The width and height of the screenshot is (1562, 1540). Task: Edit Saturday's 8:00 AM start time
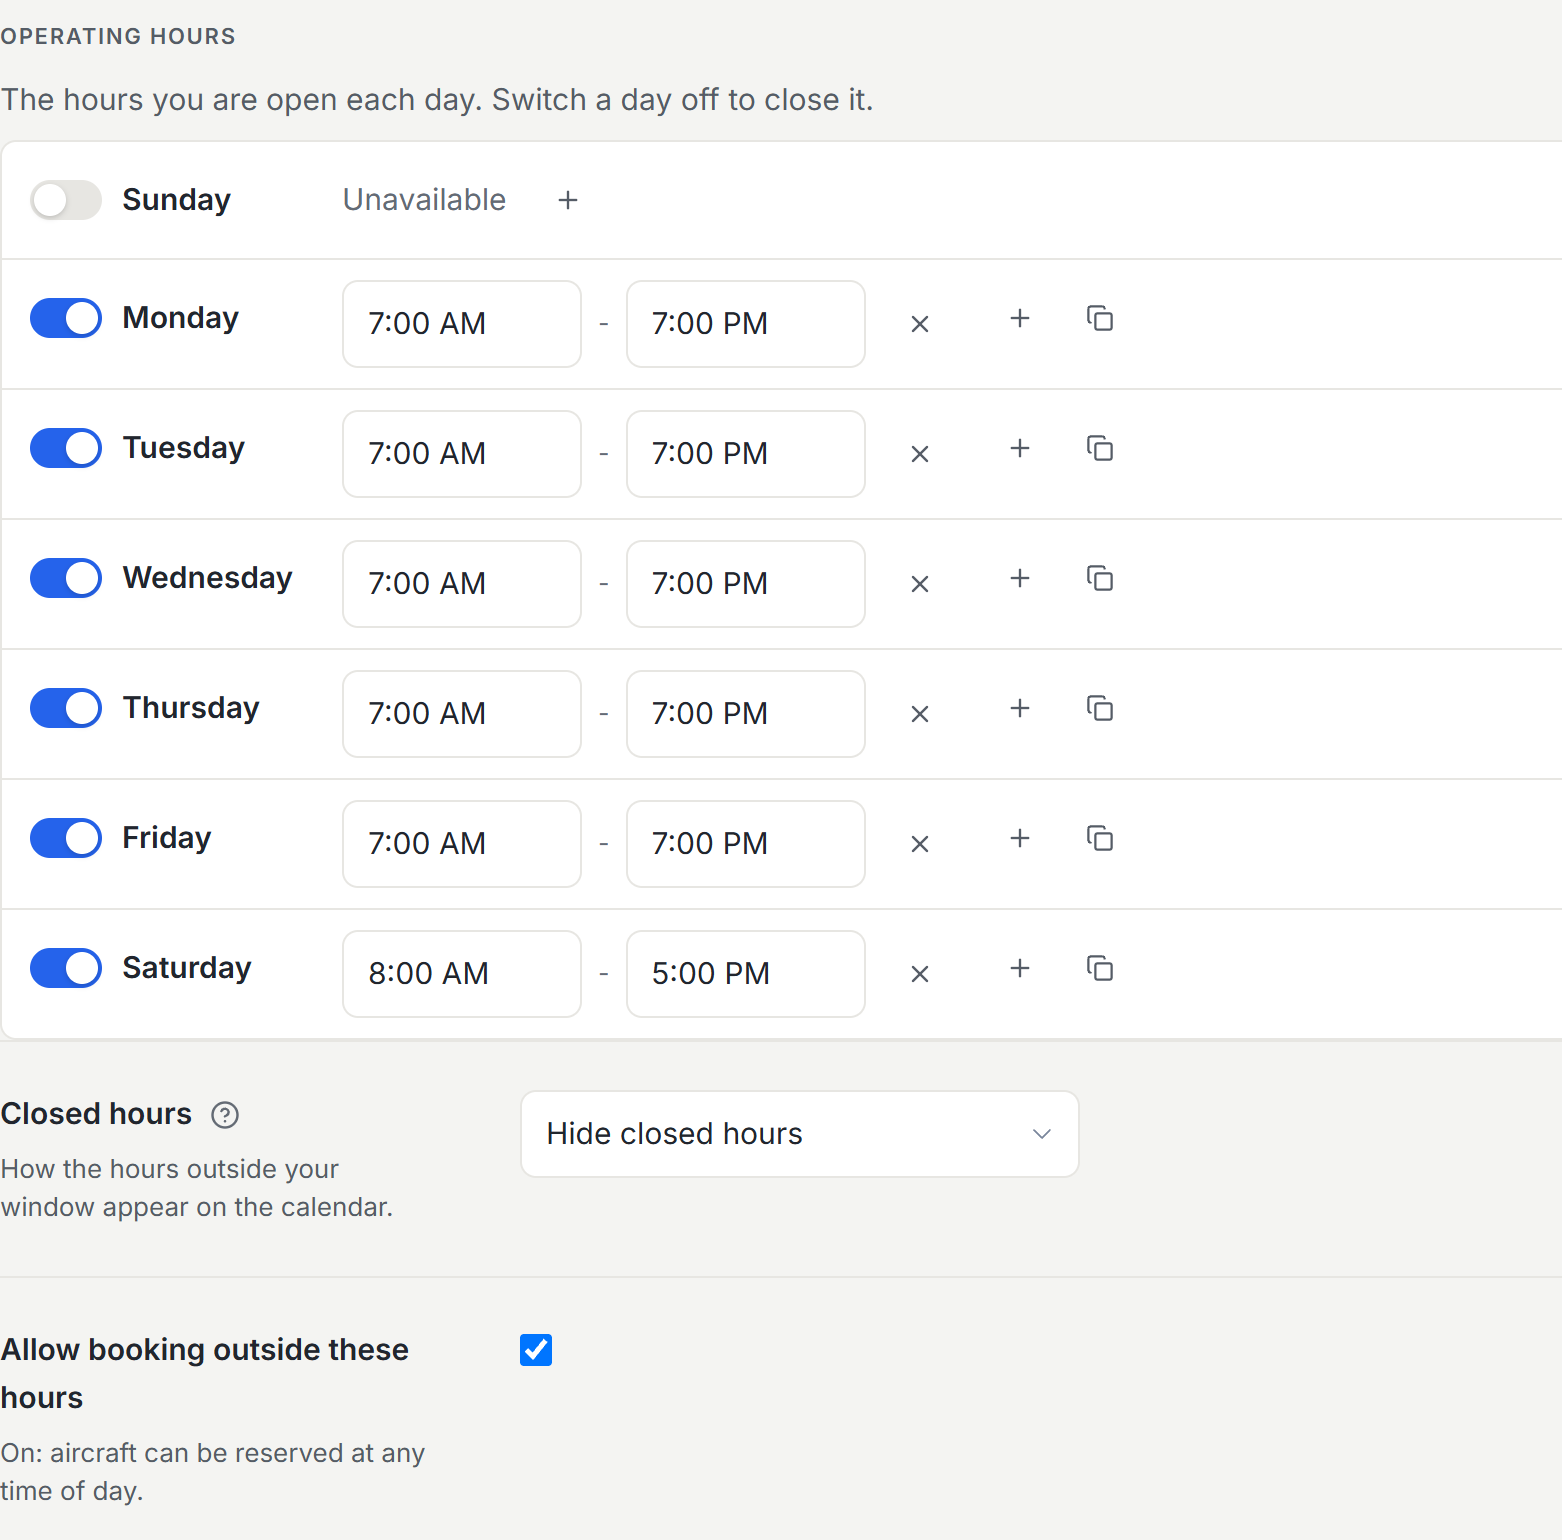(x=462, y=974)
